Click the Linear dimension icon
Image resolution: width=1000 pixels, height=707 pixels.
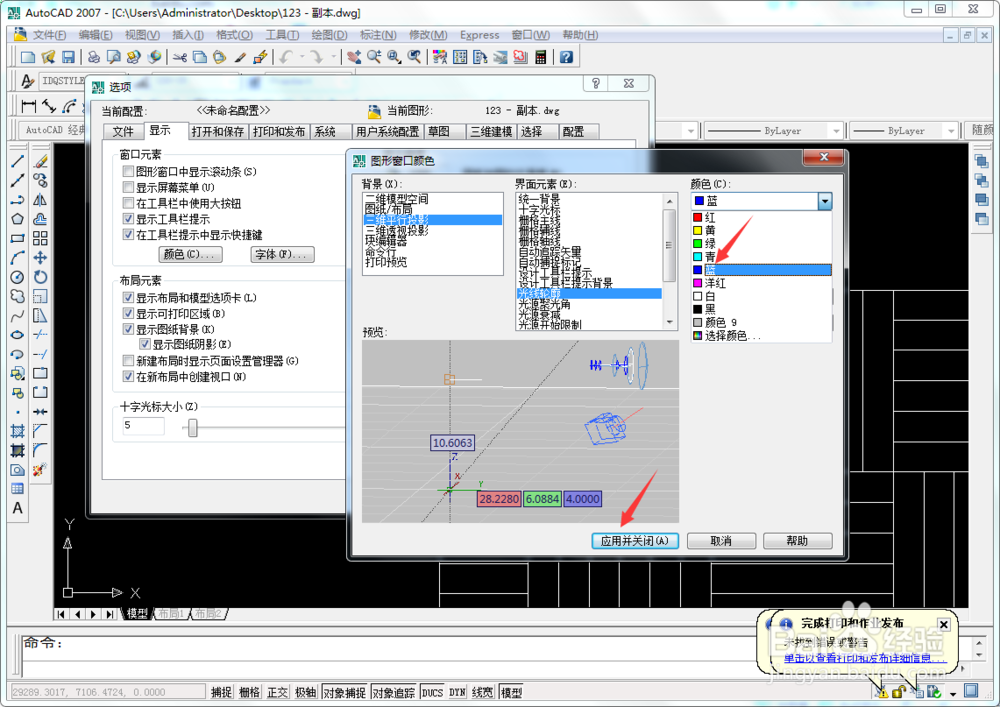pos(29,106)
